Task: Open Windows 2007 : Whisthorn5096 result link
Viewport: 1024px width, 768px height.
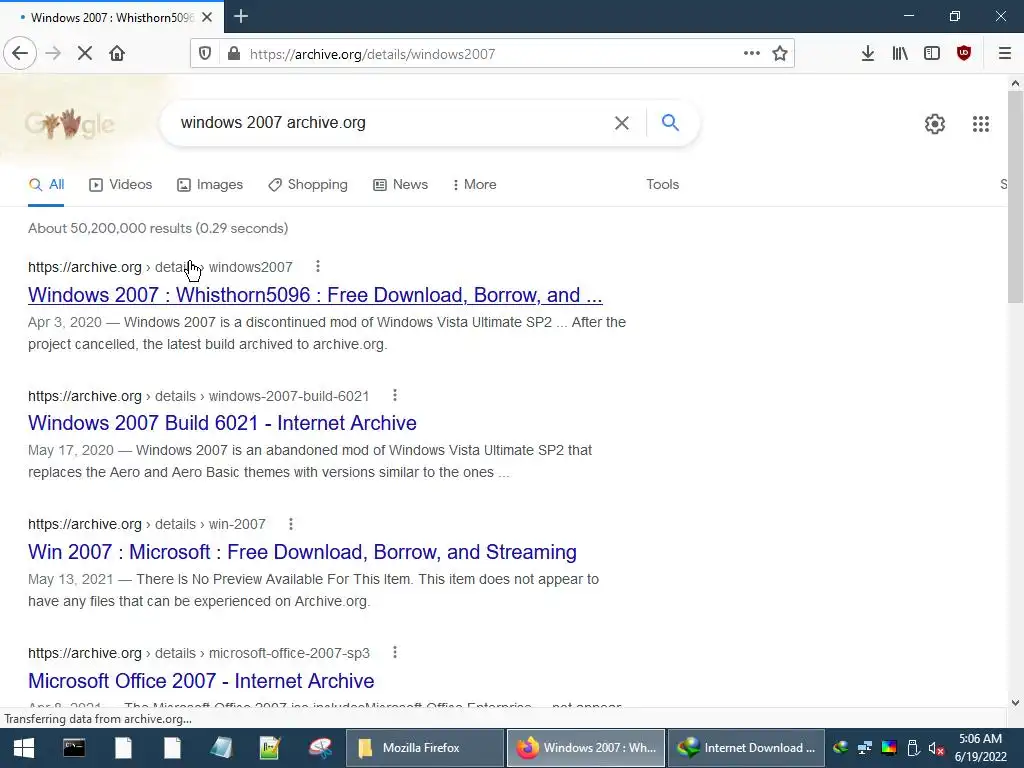Action: tap(315, 295)
